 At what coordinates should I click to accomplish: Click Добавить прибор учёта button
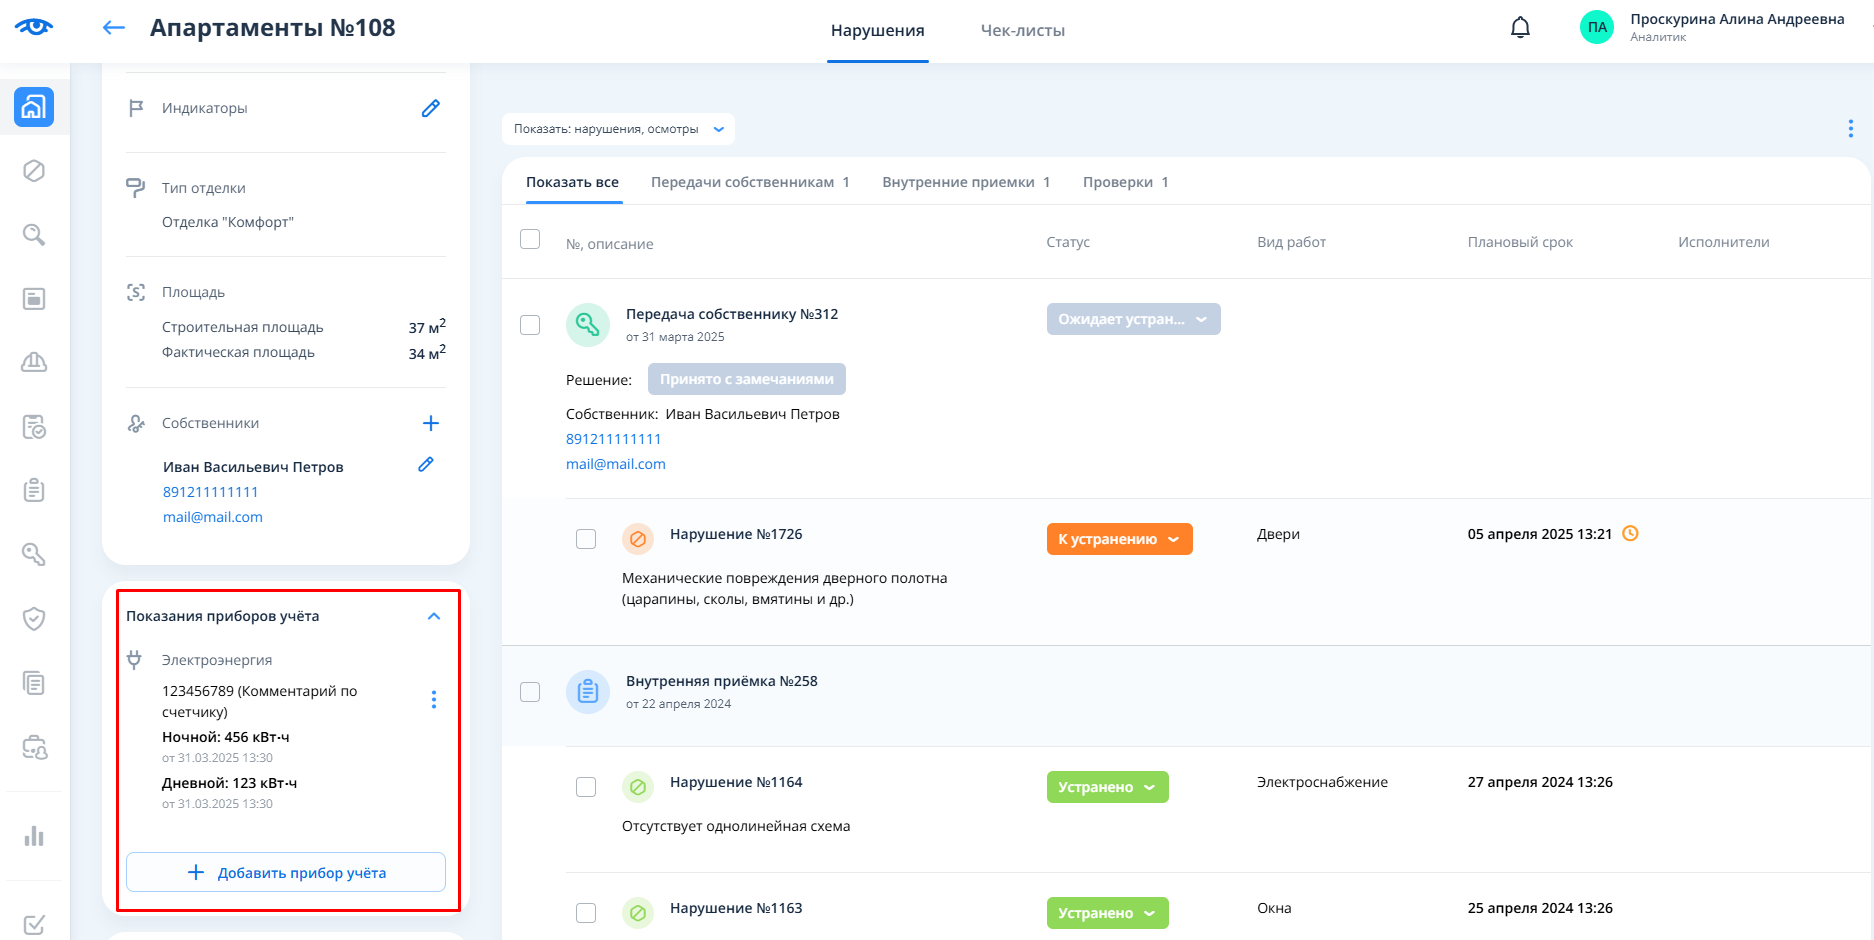(286, 873)
